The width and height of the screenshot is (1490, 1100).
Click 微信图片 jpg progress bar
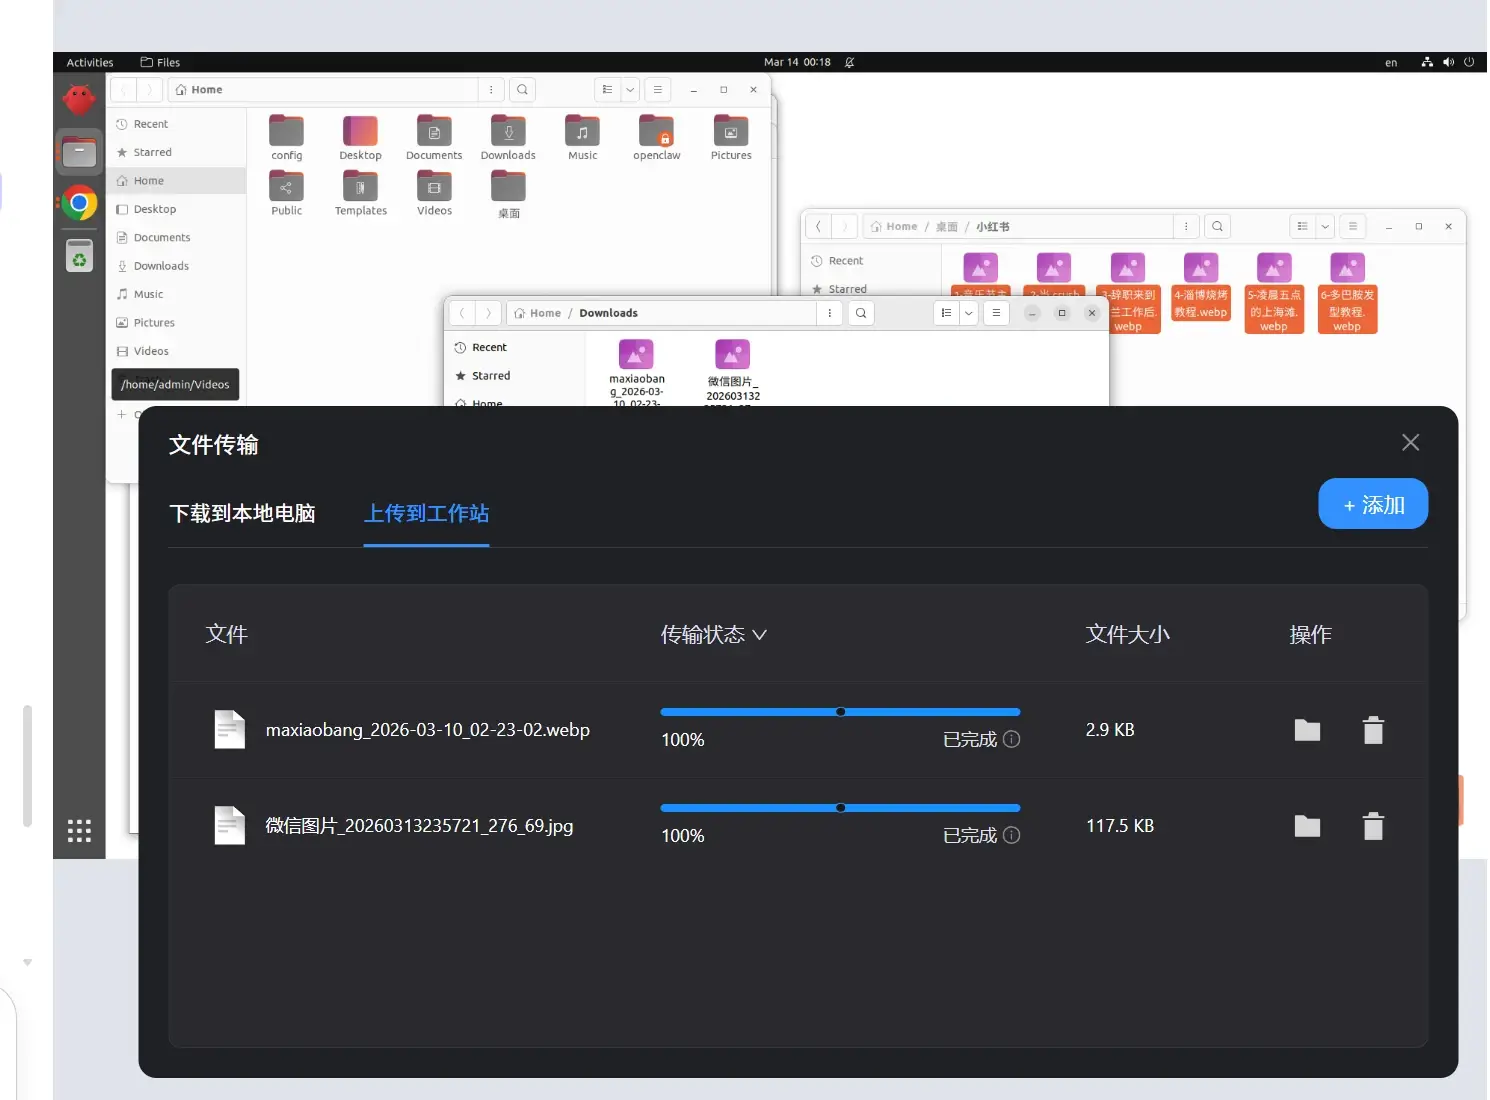pos(840,808)
